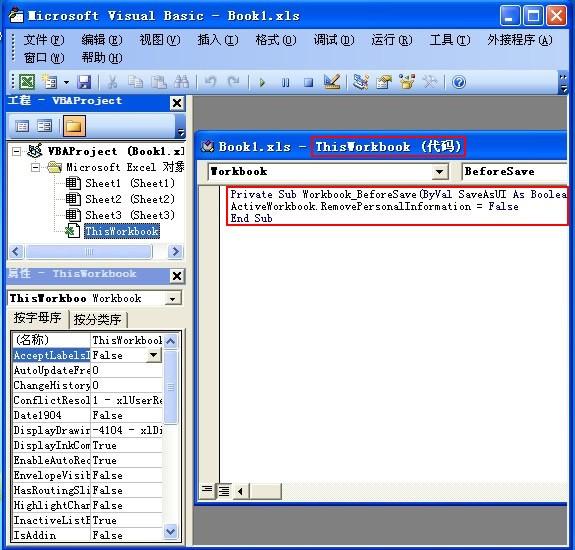Viewport: 575px width, 550px height.
Task: Click the Run Sub play icon
Action: click(262, 82)
